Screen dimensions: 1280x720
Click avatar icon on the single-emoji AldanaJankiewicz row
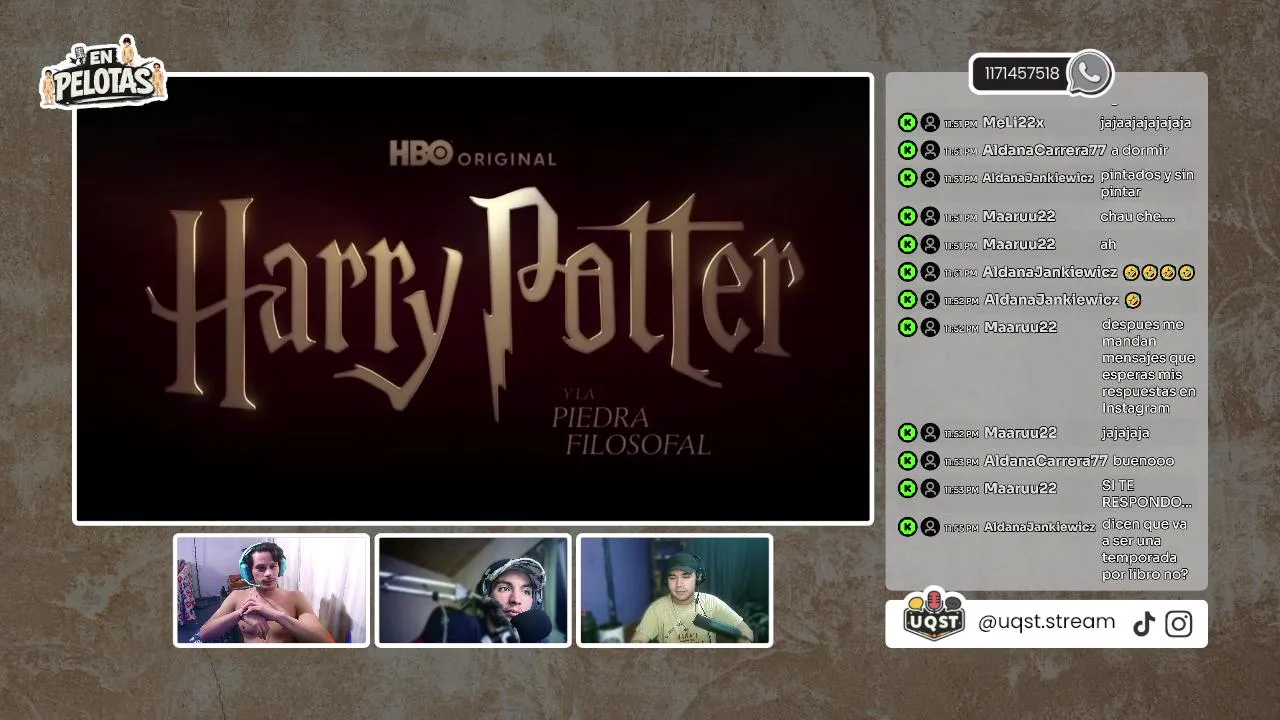pos(930,299)
